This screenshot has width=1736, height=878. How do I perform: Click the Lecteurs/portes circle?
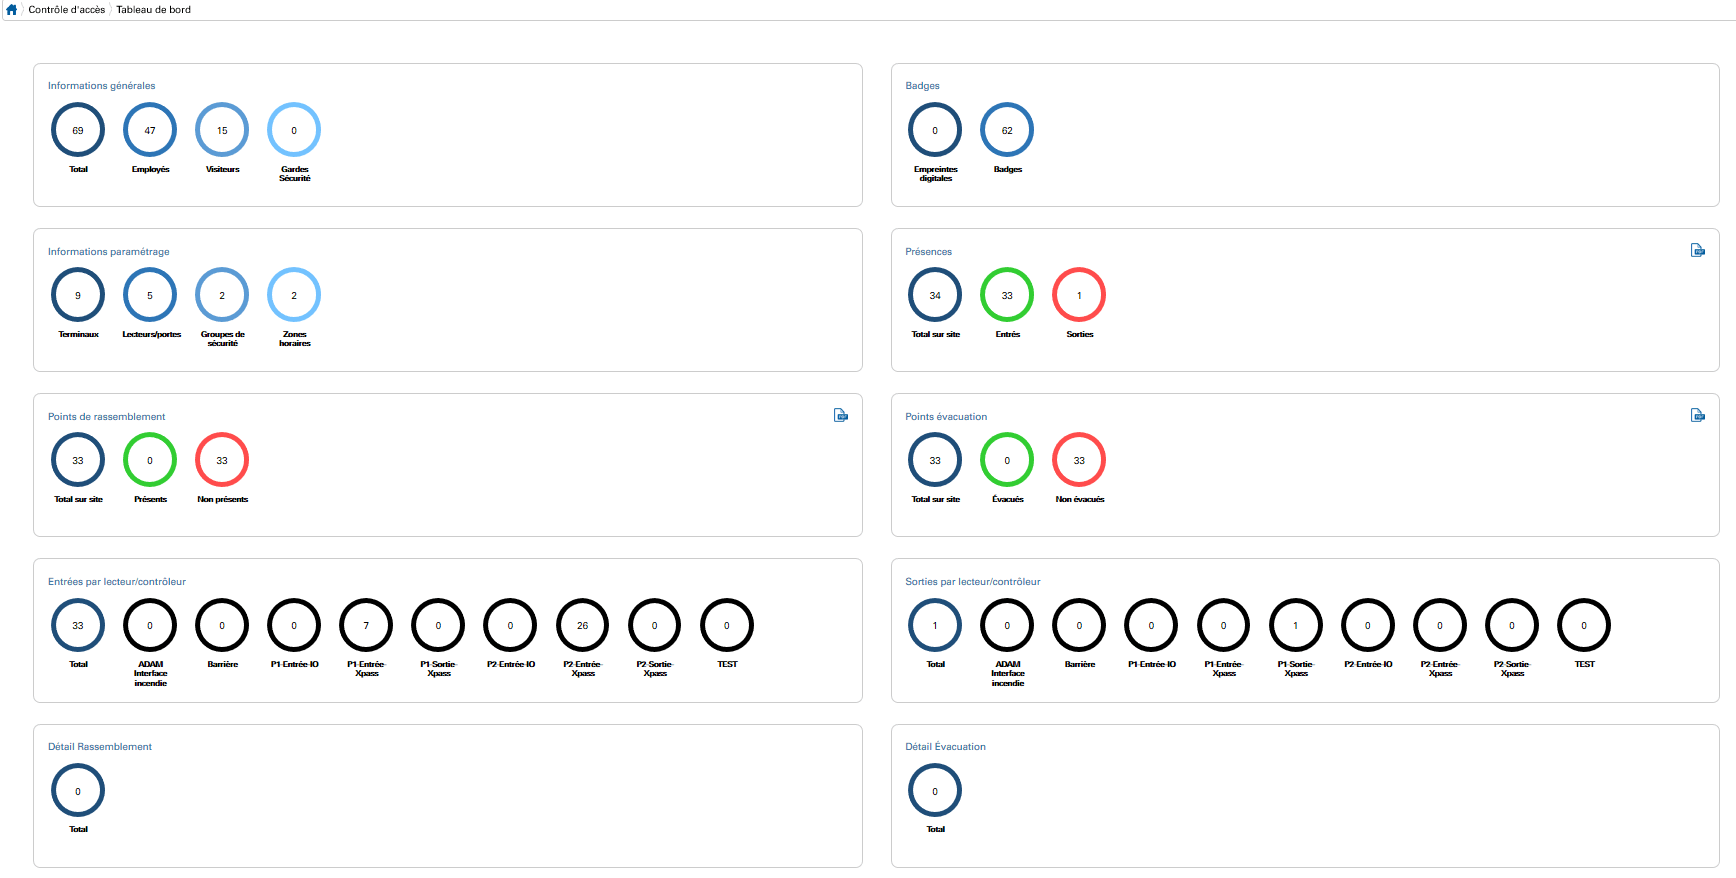150,295
